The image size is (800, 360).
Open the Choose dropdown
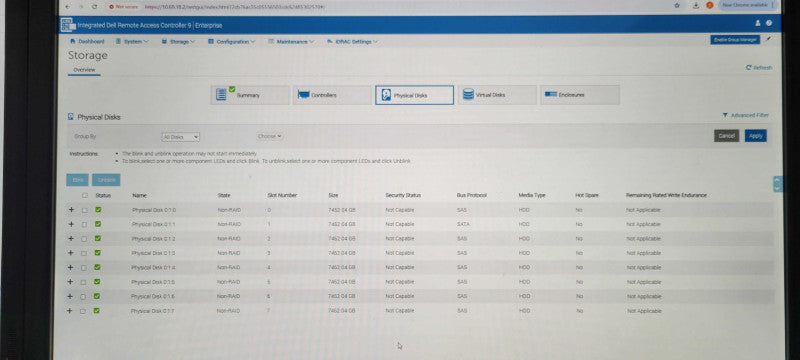(270, 136)
